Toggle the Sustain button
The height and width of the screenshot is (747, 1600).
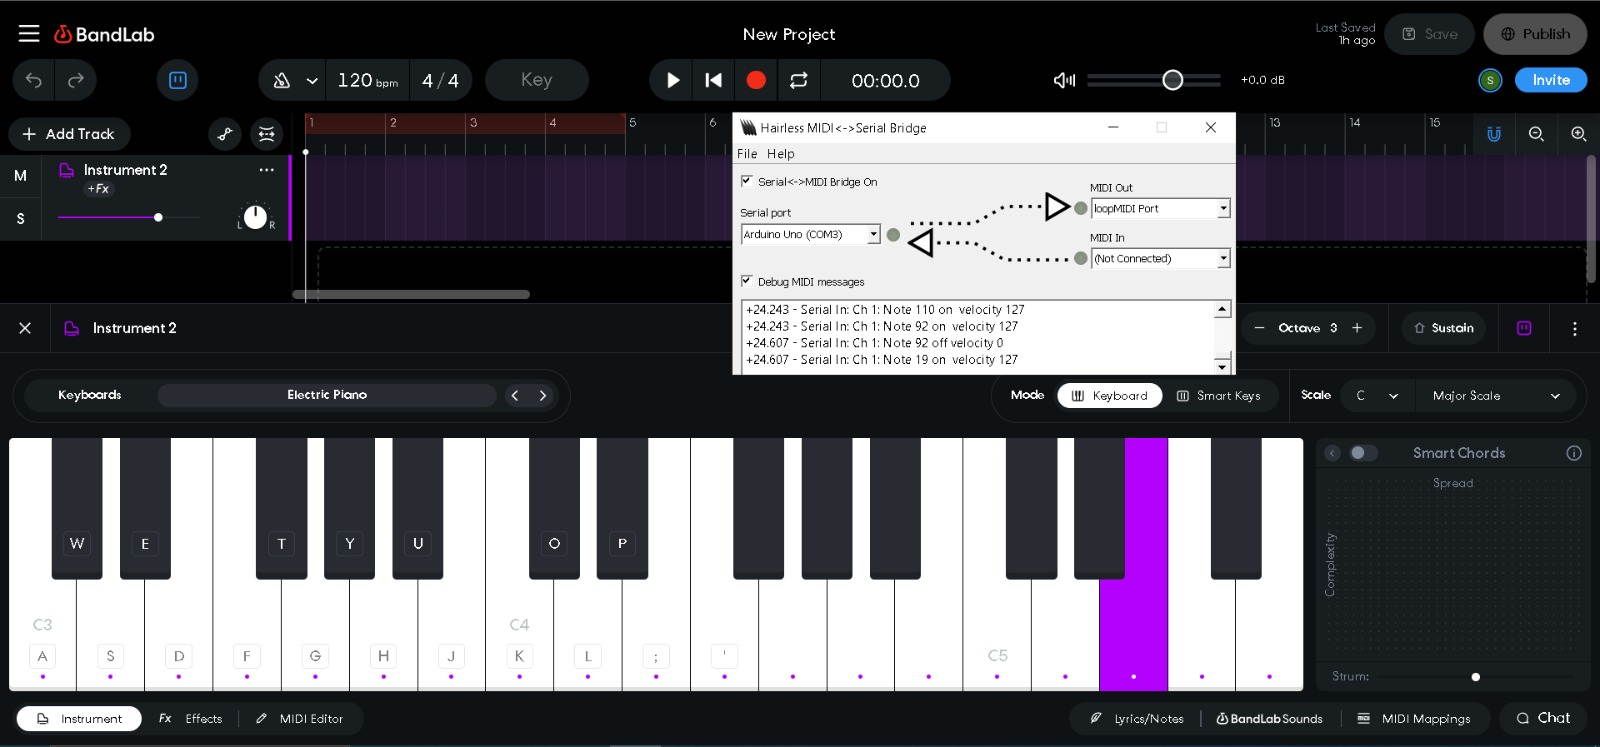coord(1444,328)
